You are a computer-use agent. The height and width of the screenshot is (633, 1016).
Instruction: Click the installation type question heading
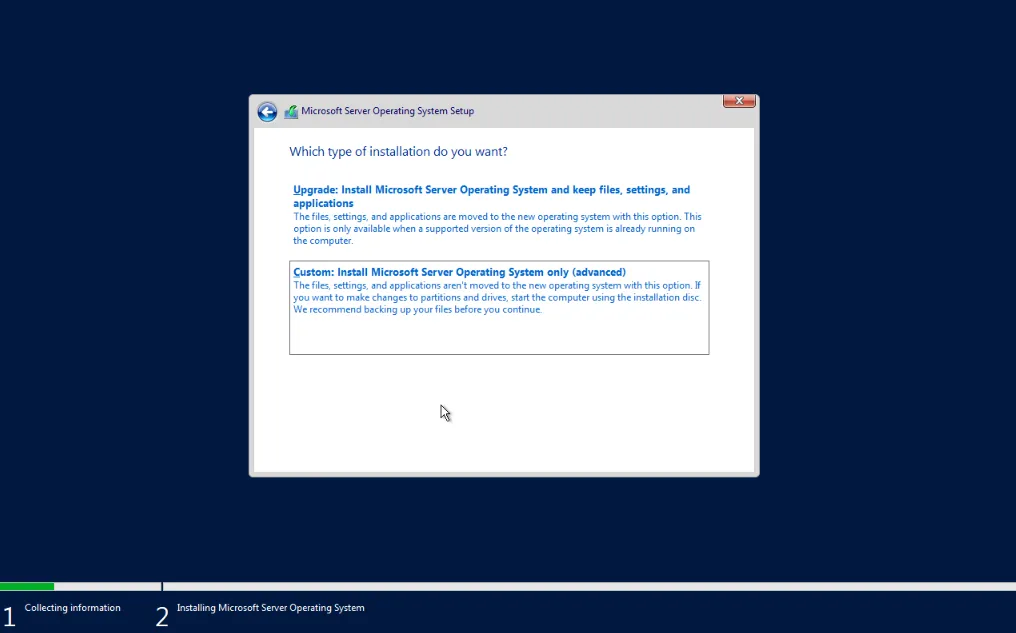(x=398, y=151)
